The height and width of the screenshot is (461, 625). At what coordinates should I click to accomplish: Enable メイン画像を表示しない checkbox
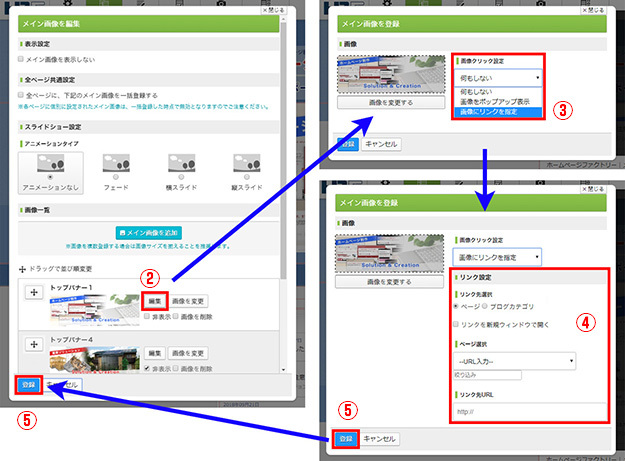pyautogui.click(x=22, y=59)
